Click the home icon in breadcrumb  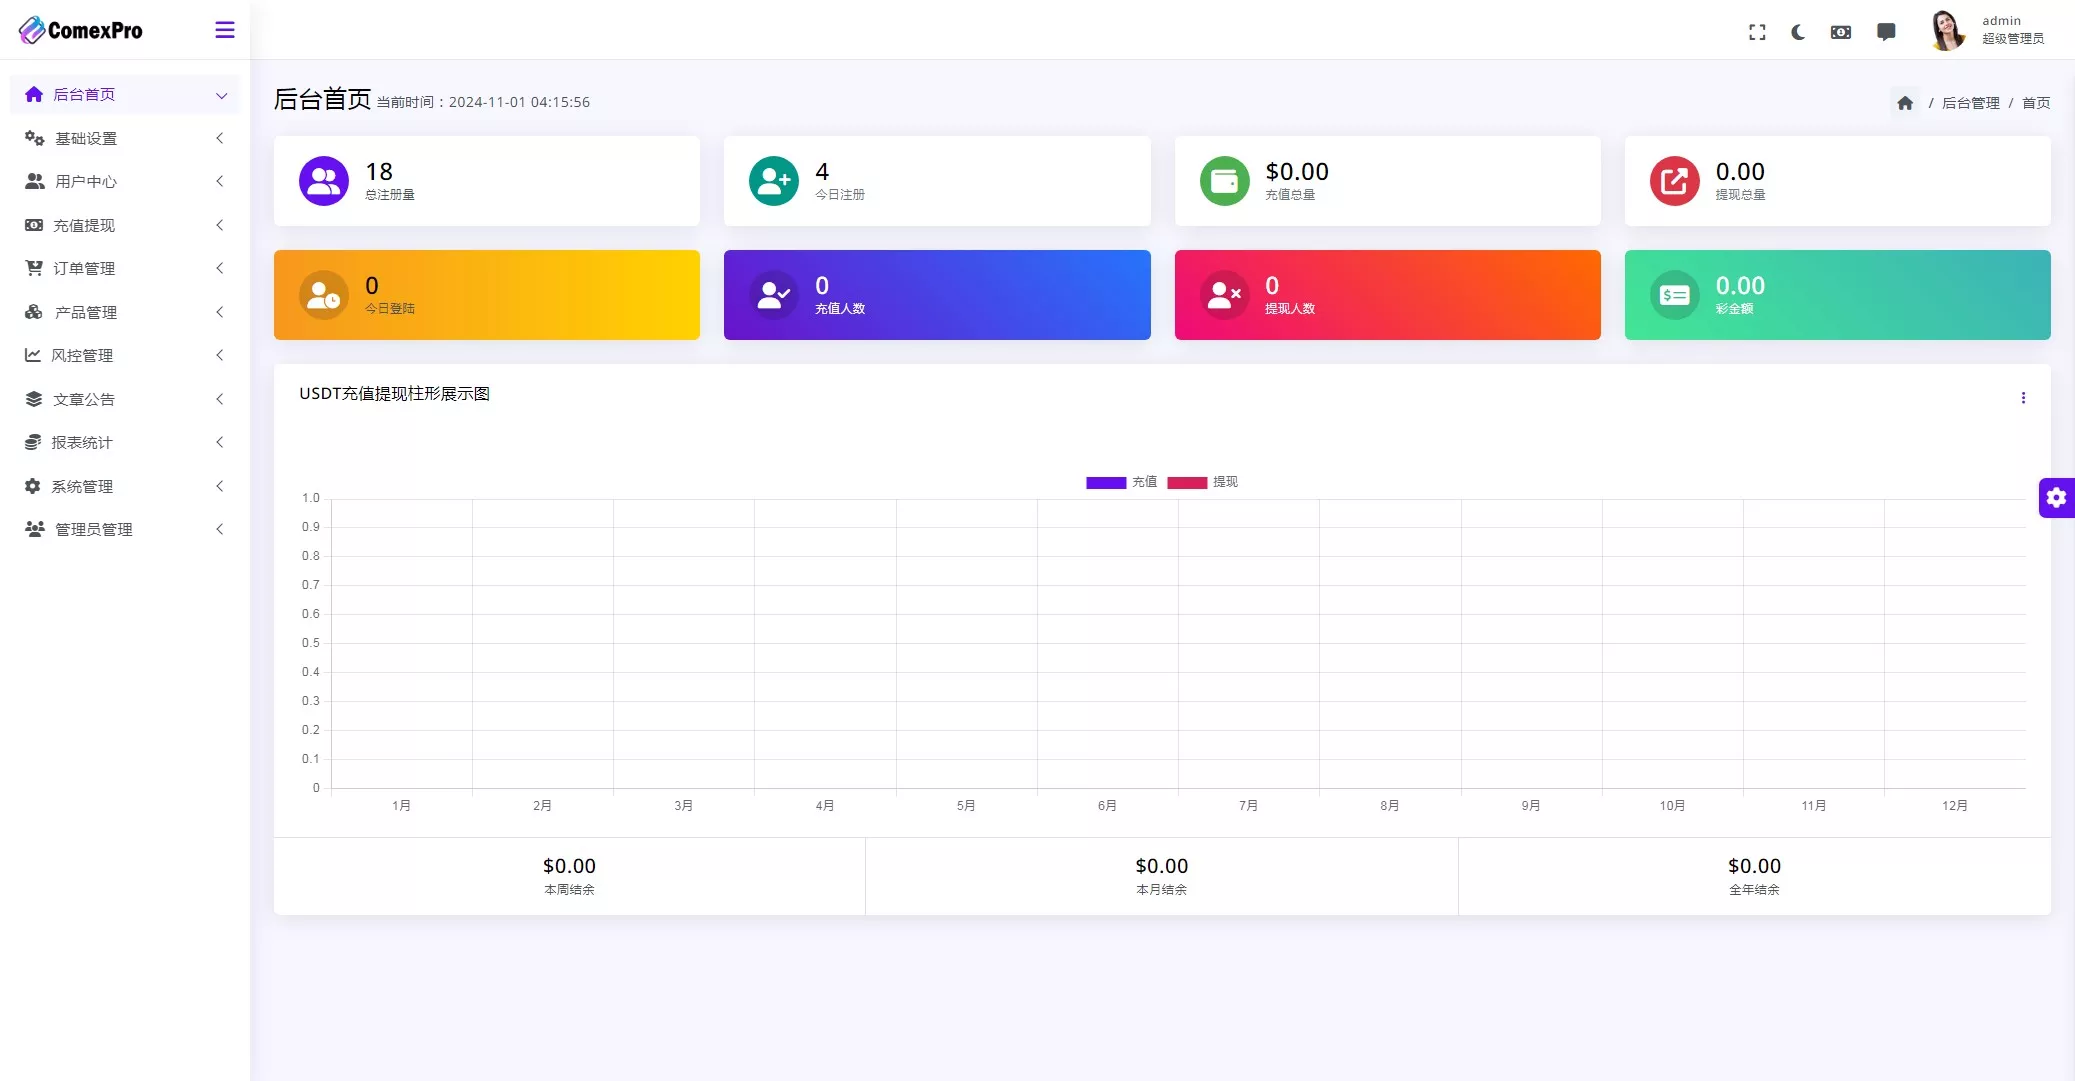1905,103
